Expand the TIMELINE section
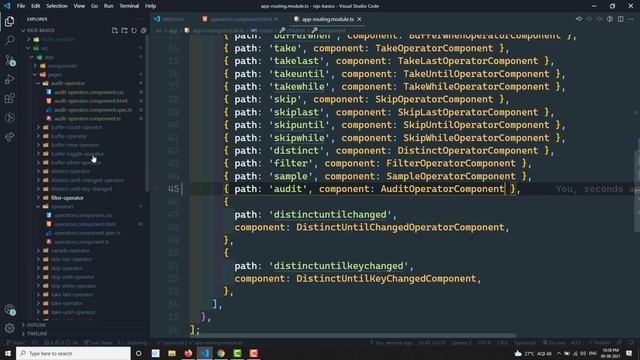 point(37,333)
